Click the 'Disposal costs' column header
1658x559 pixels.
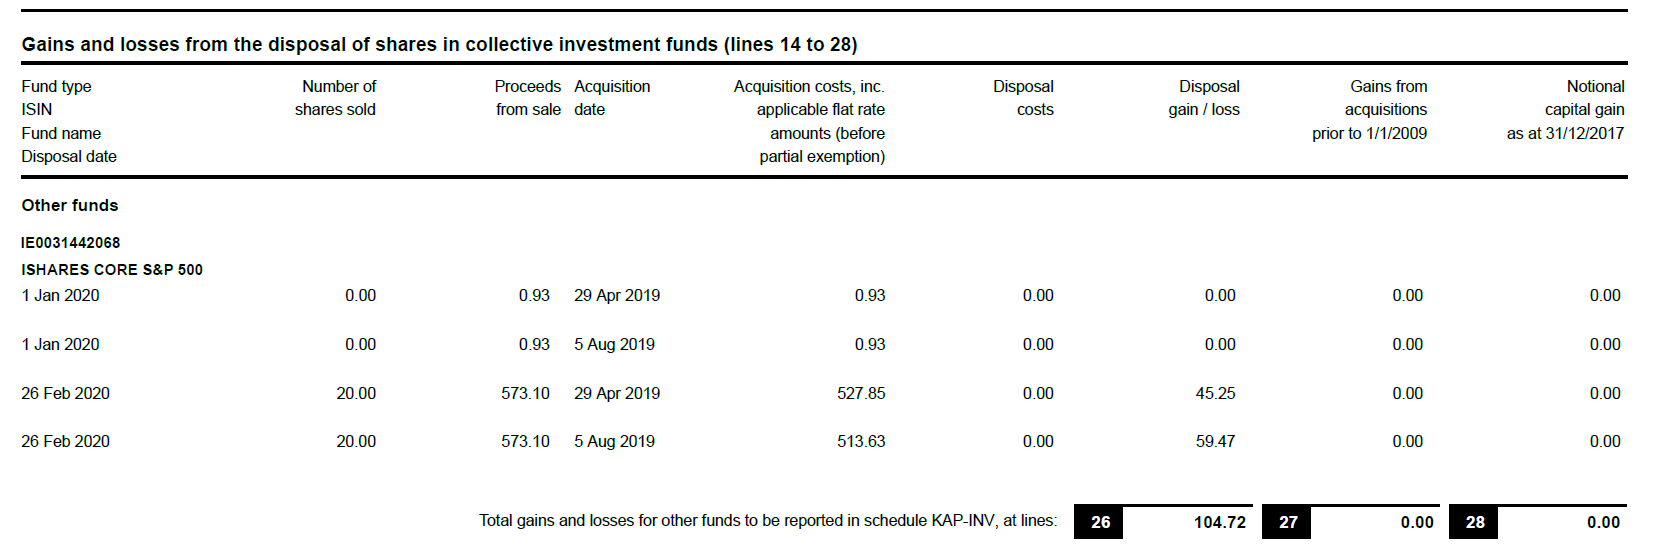1024,98
